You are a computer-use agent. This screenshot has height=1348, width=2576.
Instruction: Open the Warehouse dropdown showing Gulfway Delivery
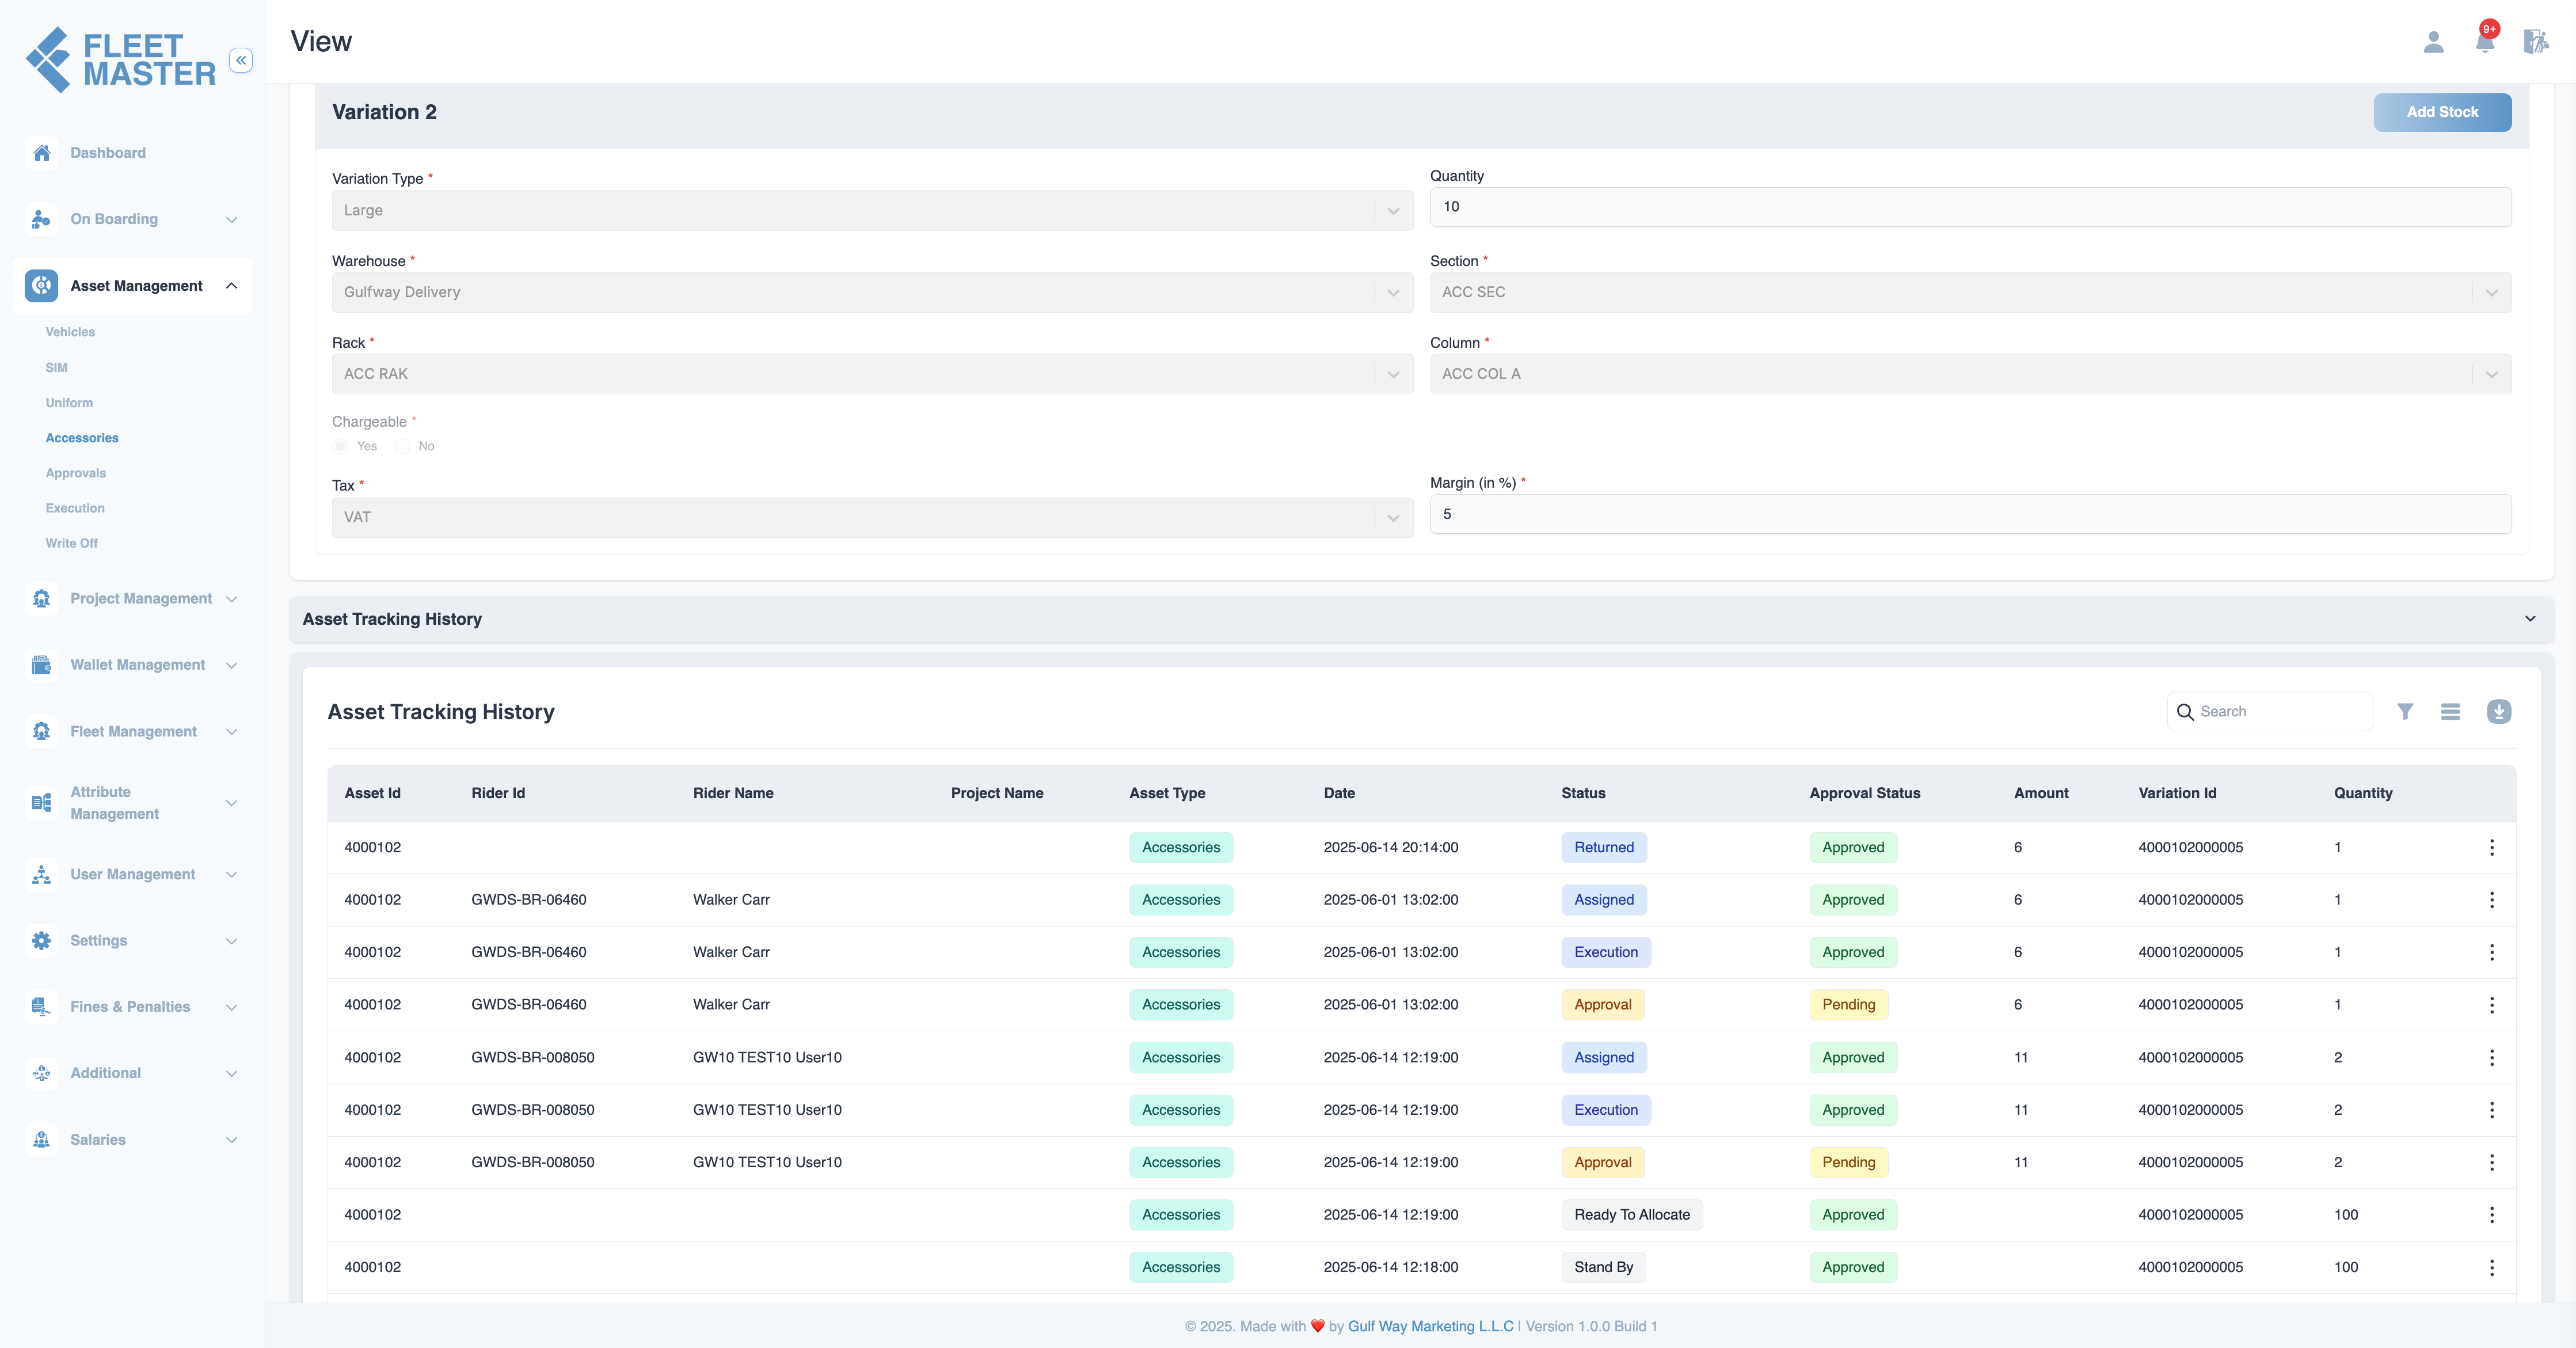coord(872,292)
